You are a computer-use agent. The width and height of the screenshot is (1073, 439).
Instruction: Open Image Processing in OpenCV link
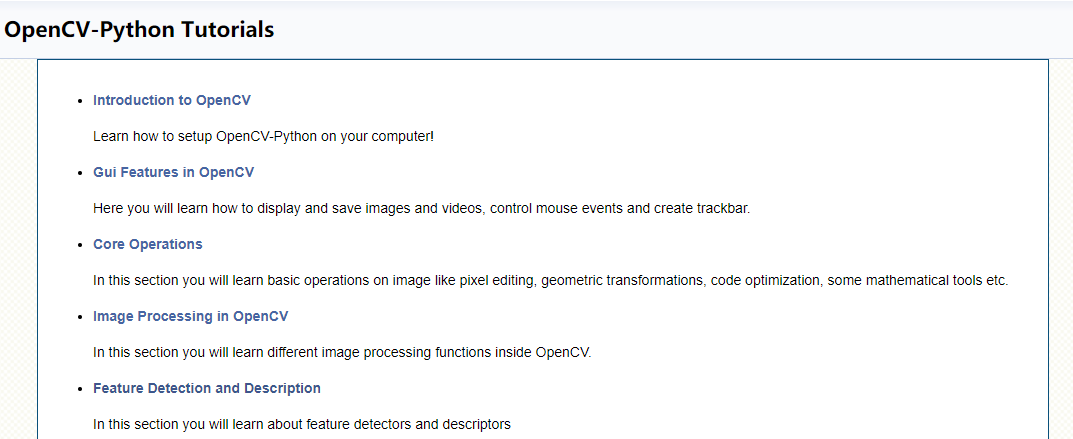pyautogui.click(x=190, y=316)
